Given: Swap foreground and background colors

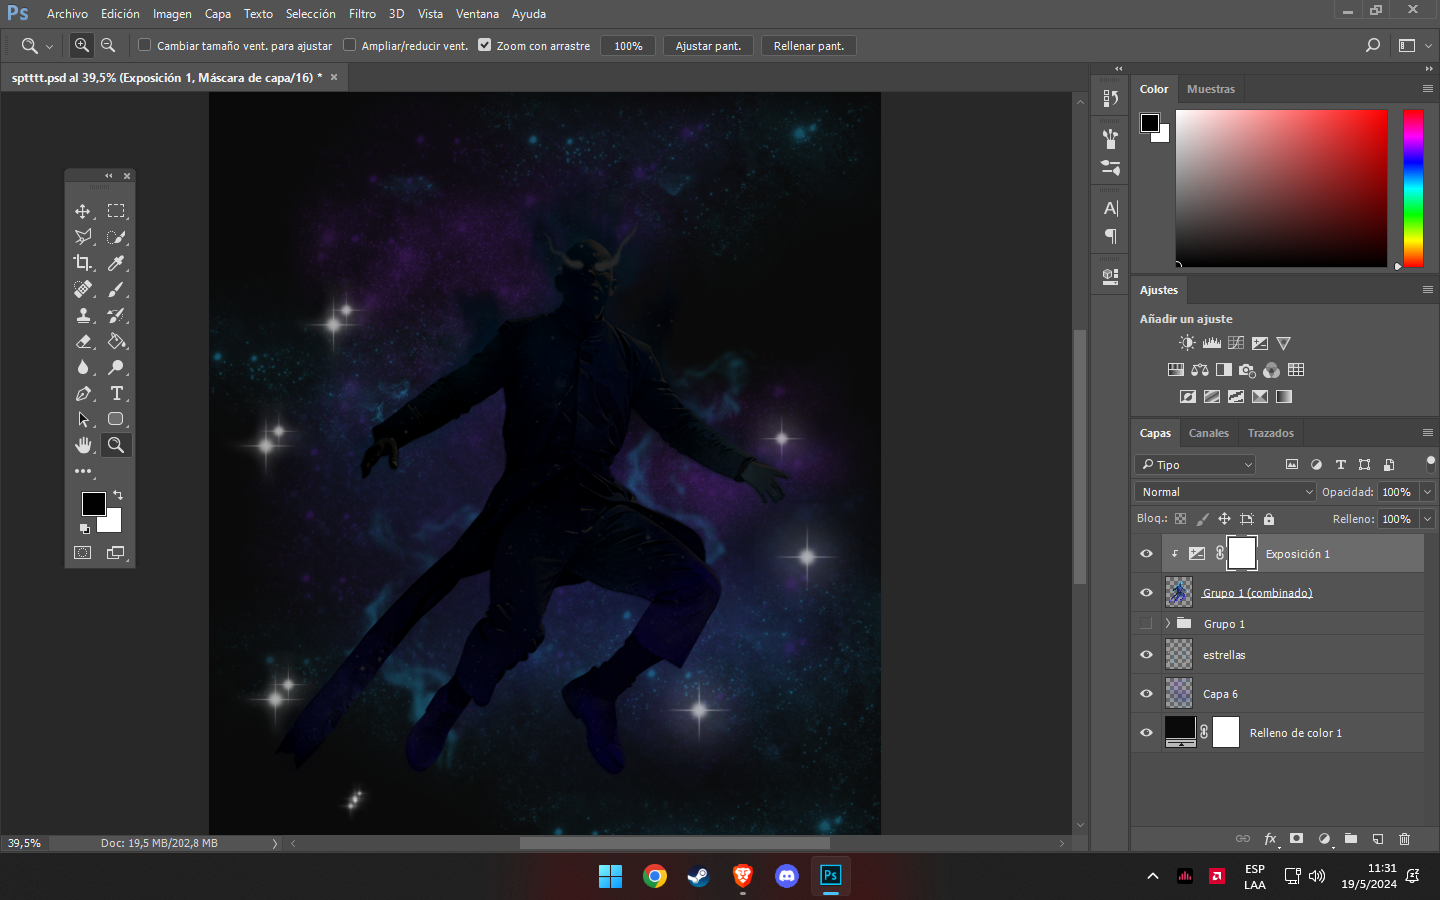Looking at the screenshot, I should 118,495.
